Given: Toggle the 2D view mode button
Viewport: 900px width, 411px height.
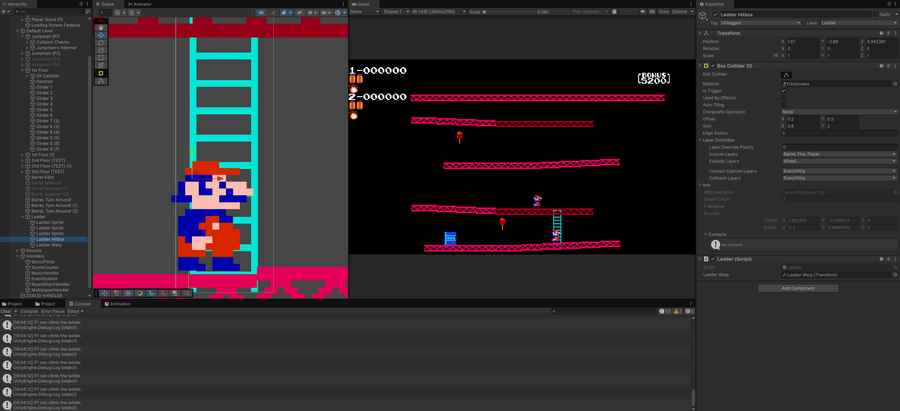Looking at the screenshot, I should (x=261, y=12).
